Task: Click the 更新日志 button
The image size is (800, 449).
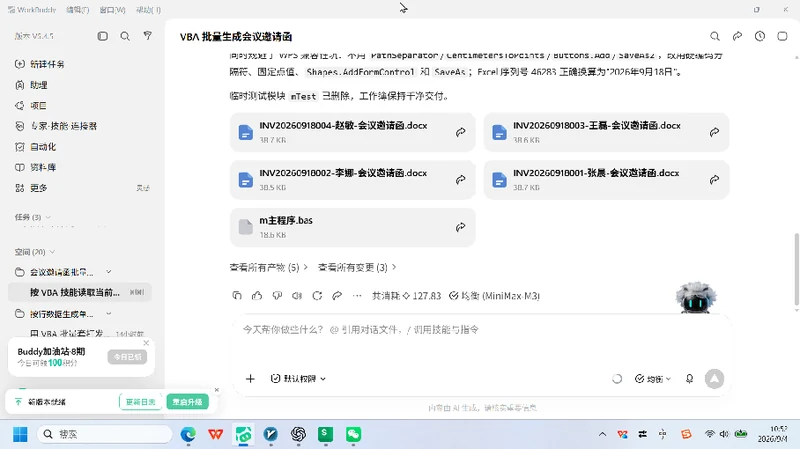Action: click(x=140, y=402)
